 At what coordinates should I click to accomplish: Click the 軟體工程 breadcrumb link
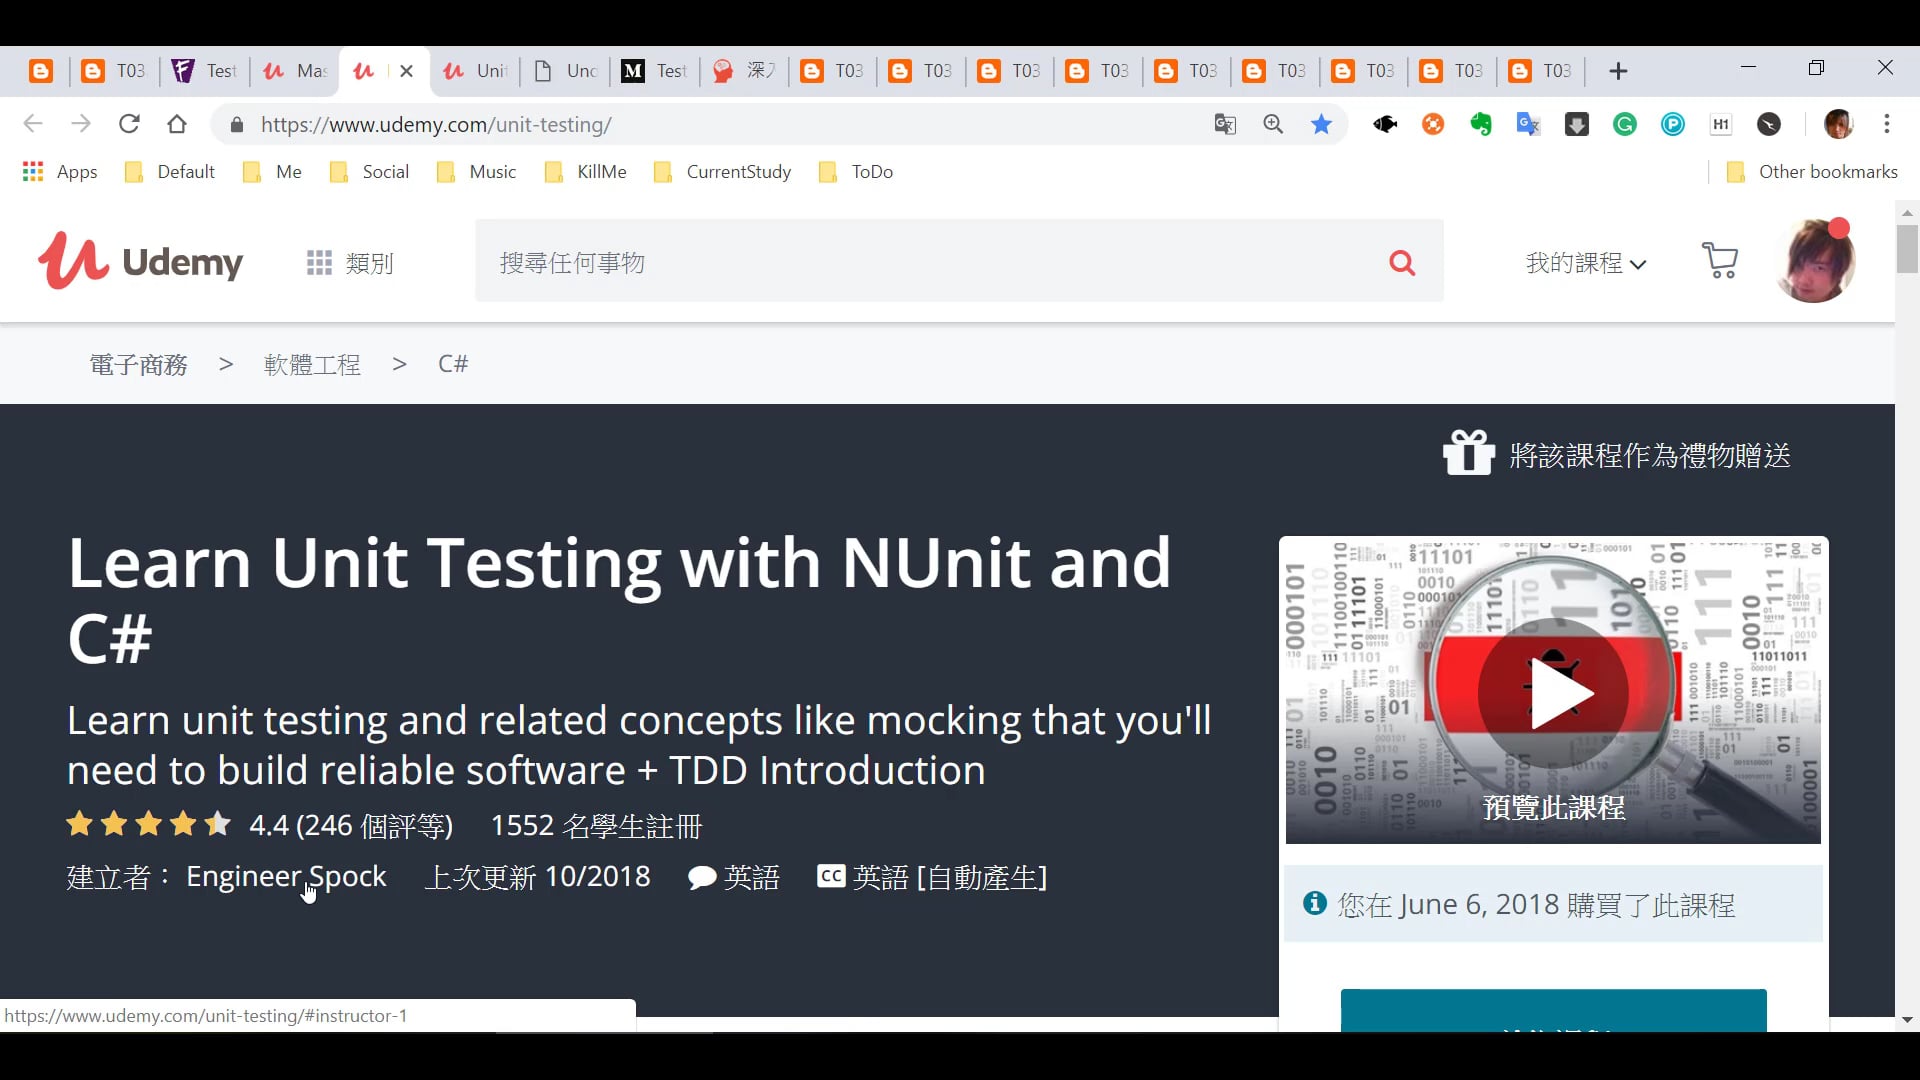click(312, 364)
